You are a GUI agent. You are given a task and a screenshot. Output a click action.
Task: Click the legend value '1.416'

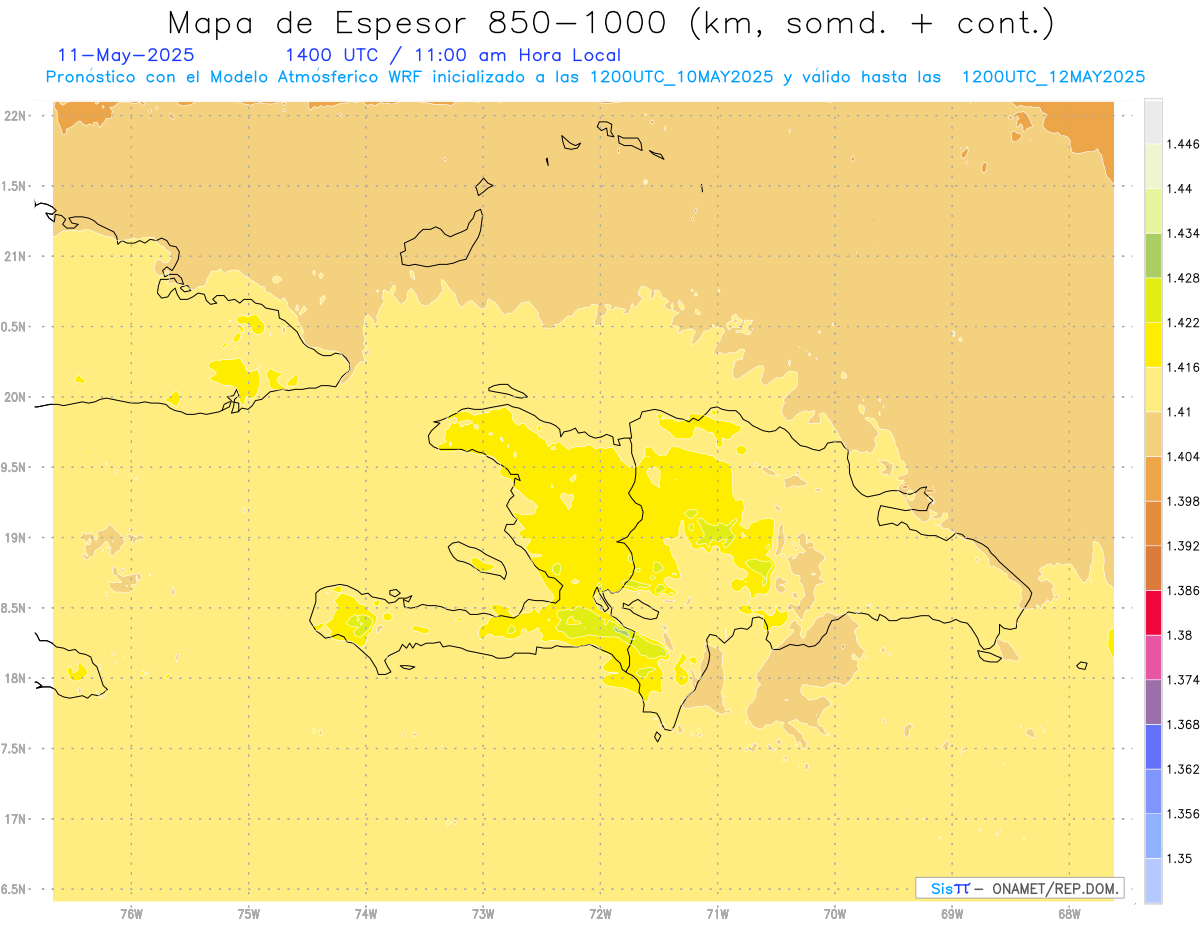click(x=1184, y=367)
